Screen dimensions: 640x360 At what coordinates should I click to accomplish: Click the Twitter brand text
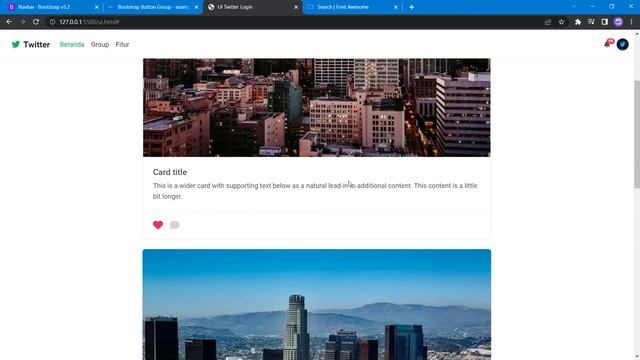[36, 44]
